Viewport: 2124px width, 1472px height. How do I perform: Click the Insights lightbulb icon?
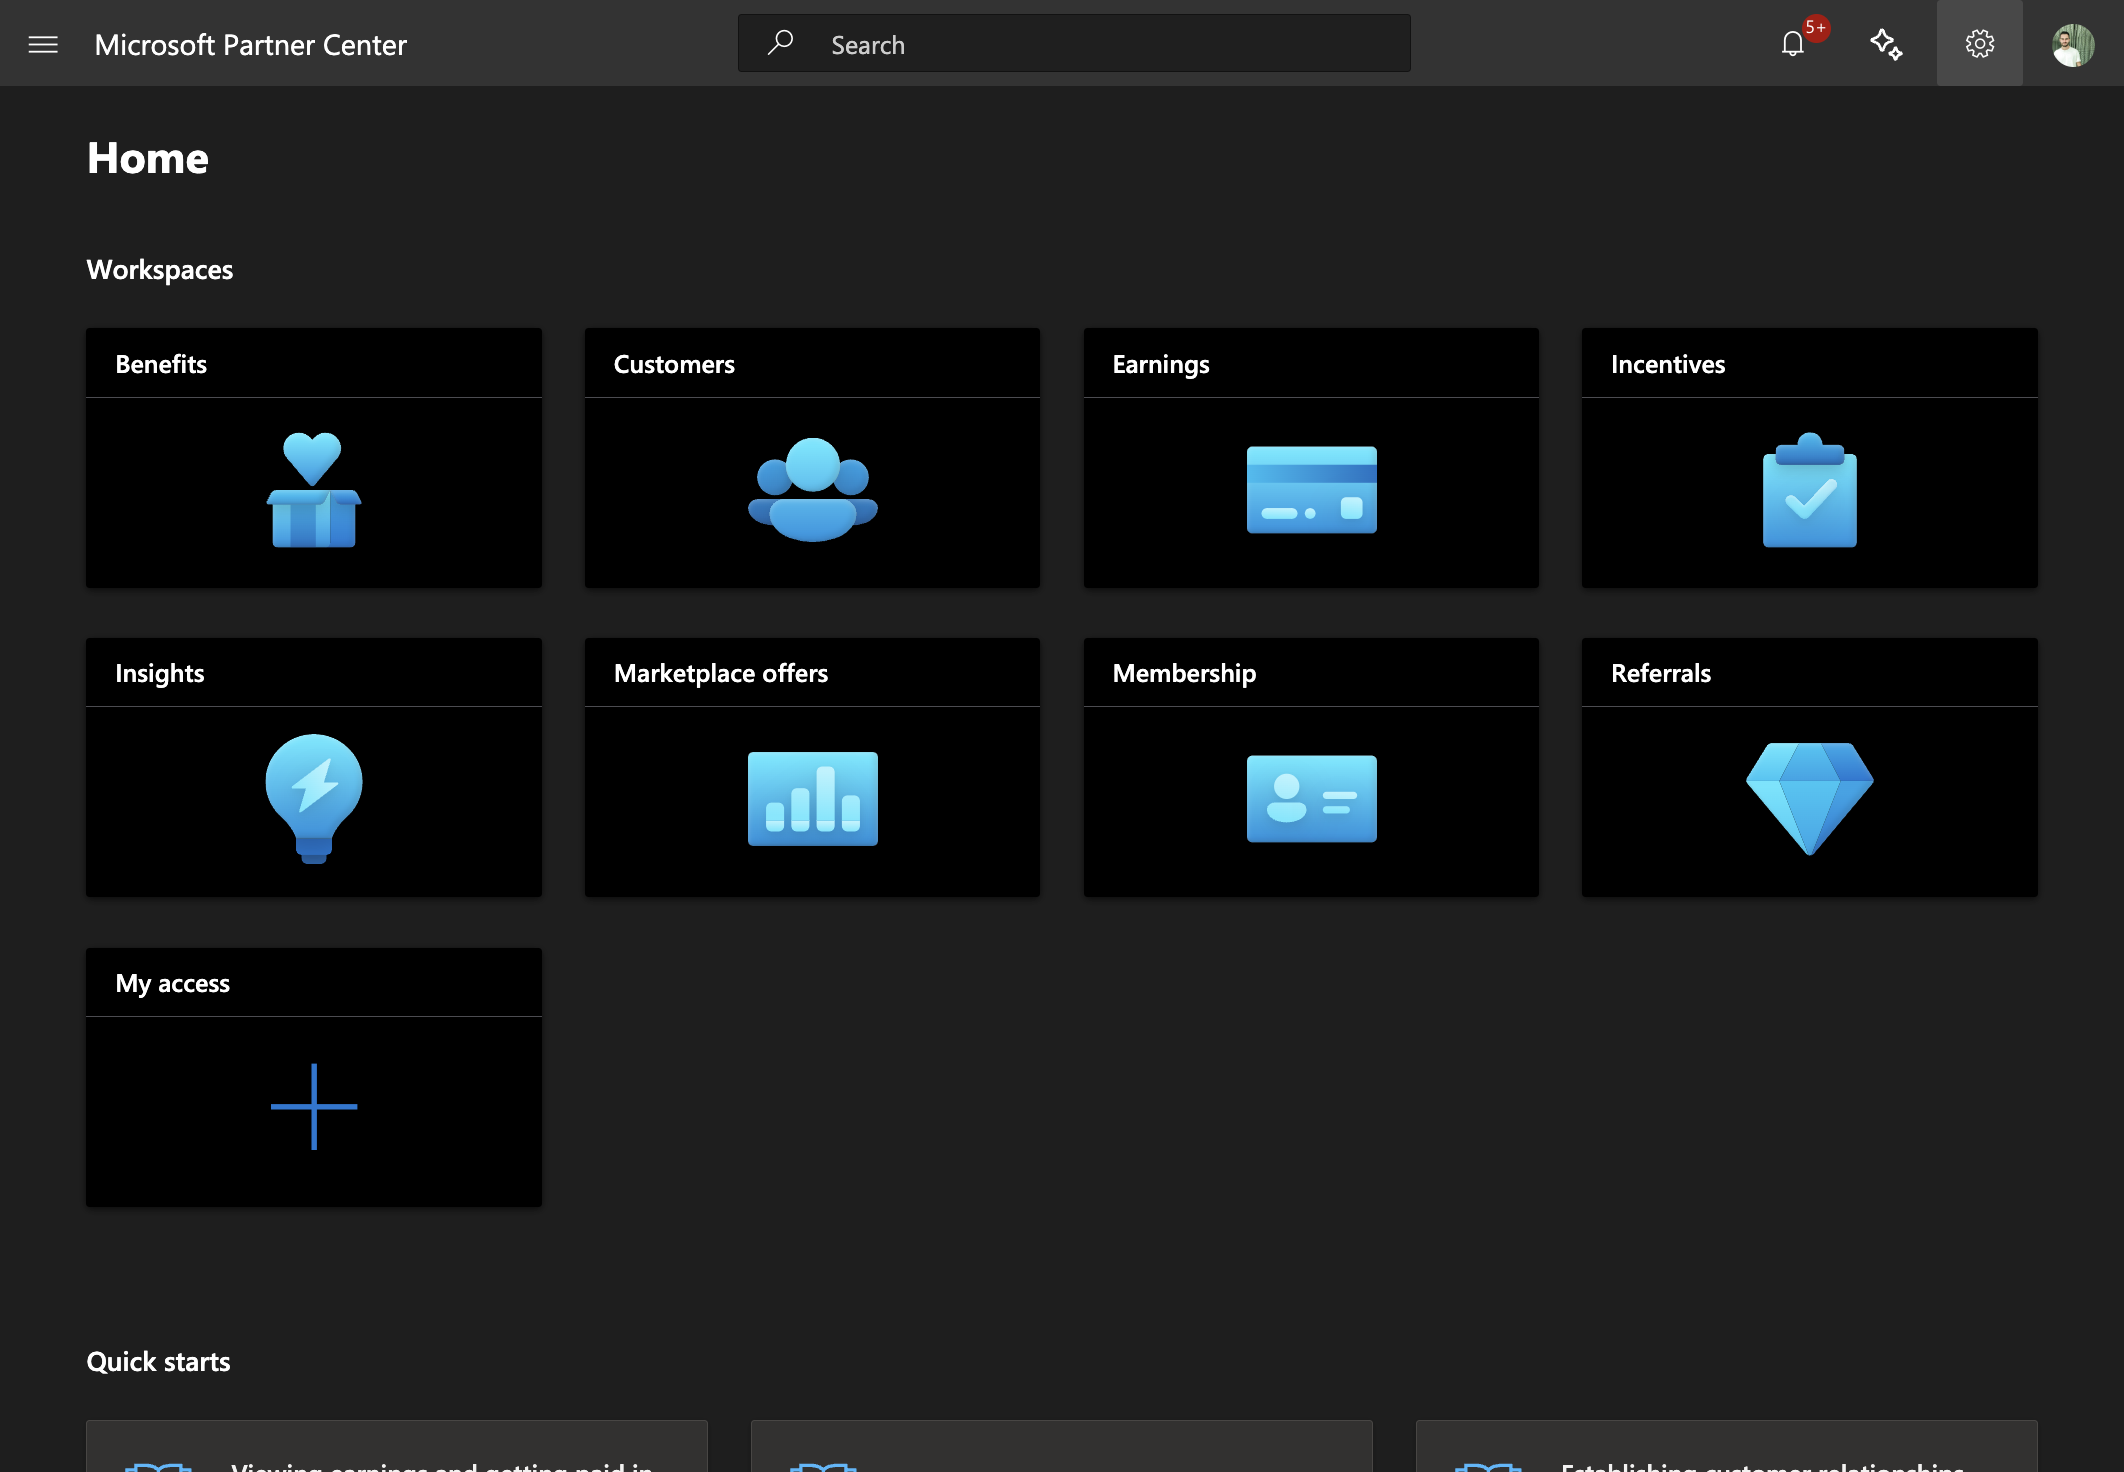point(313,799)
